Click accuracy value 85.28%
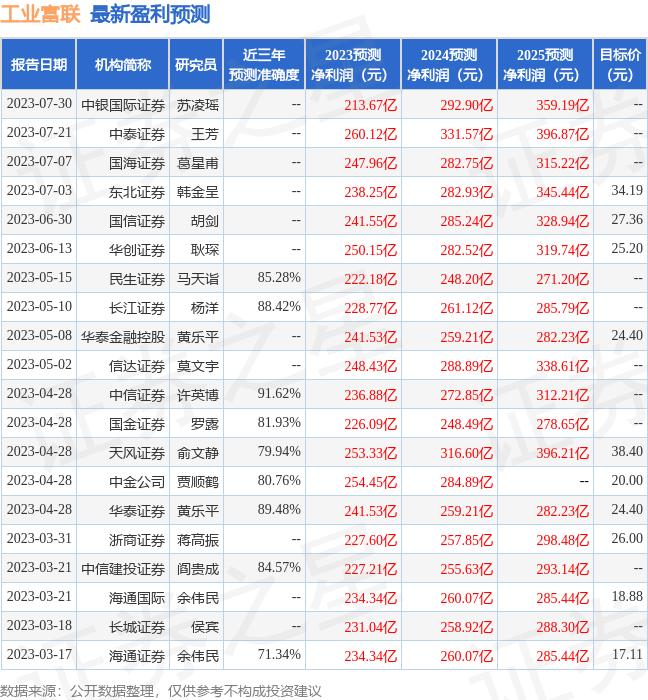Screen dimensions: 648x700 click(279, 278)
